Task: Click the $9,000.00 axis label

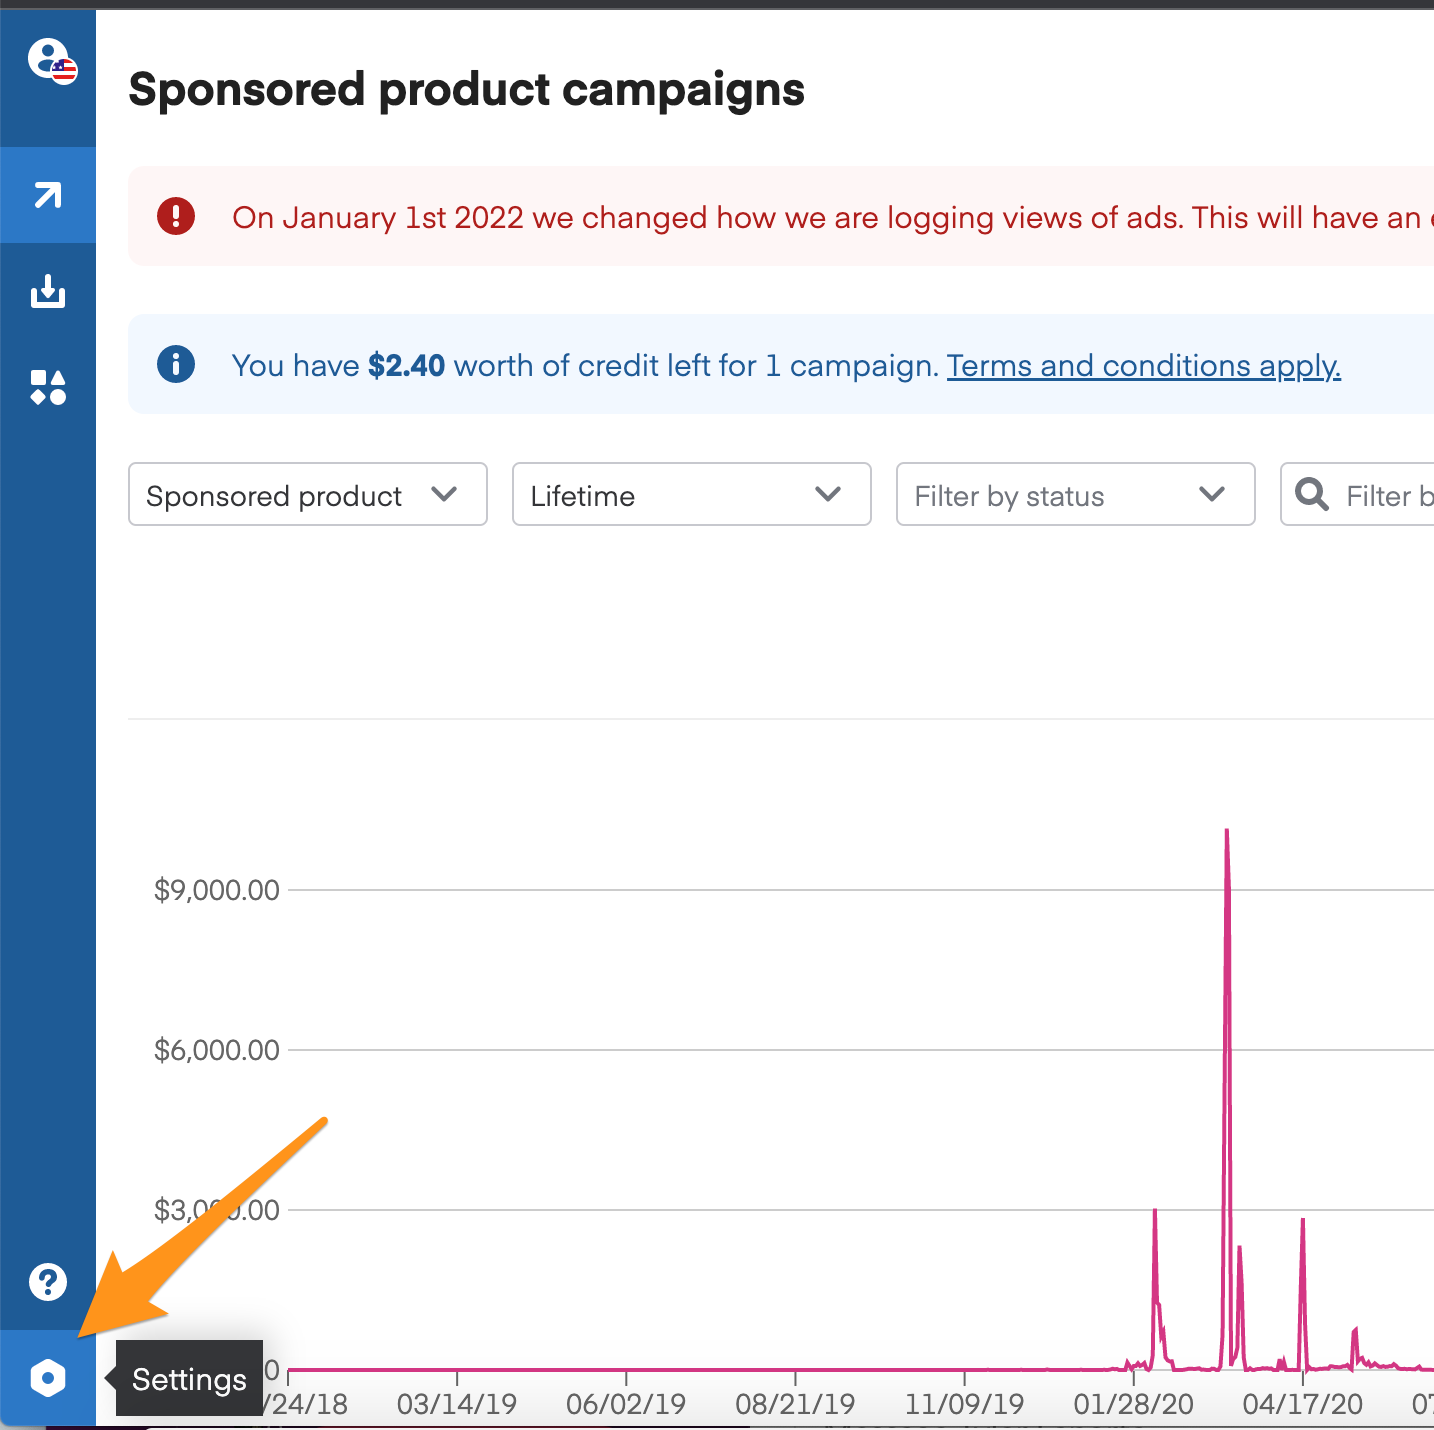Action: tap(216, 889)
